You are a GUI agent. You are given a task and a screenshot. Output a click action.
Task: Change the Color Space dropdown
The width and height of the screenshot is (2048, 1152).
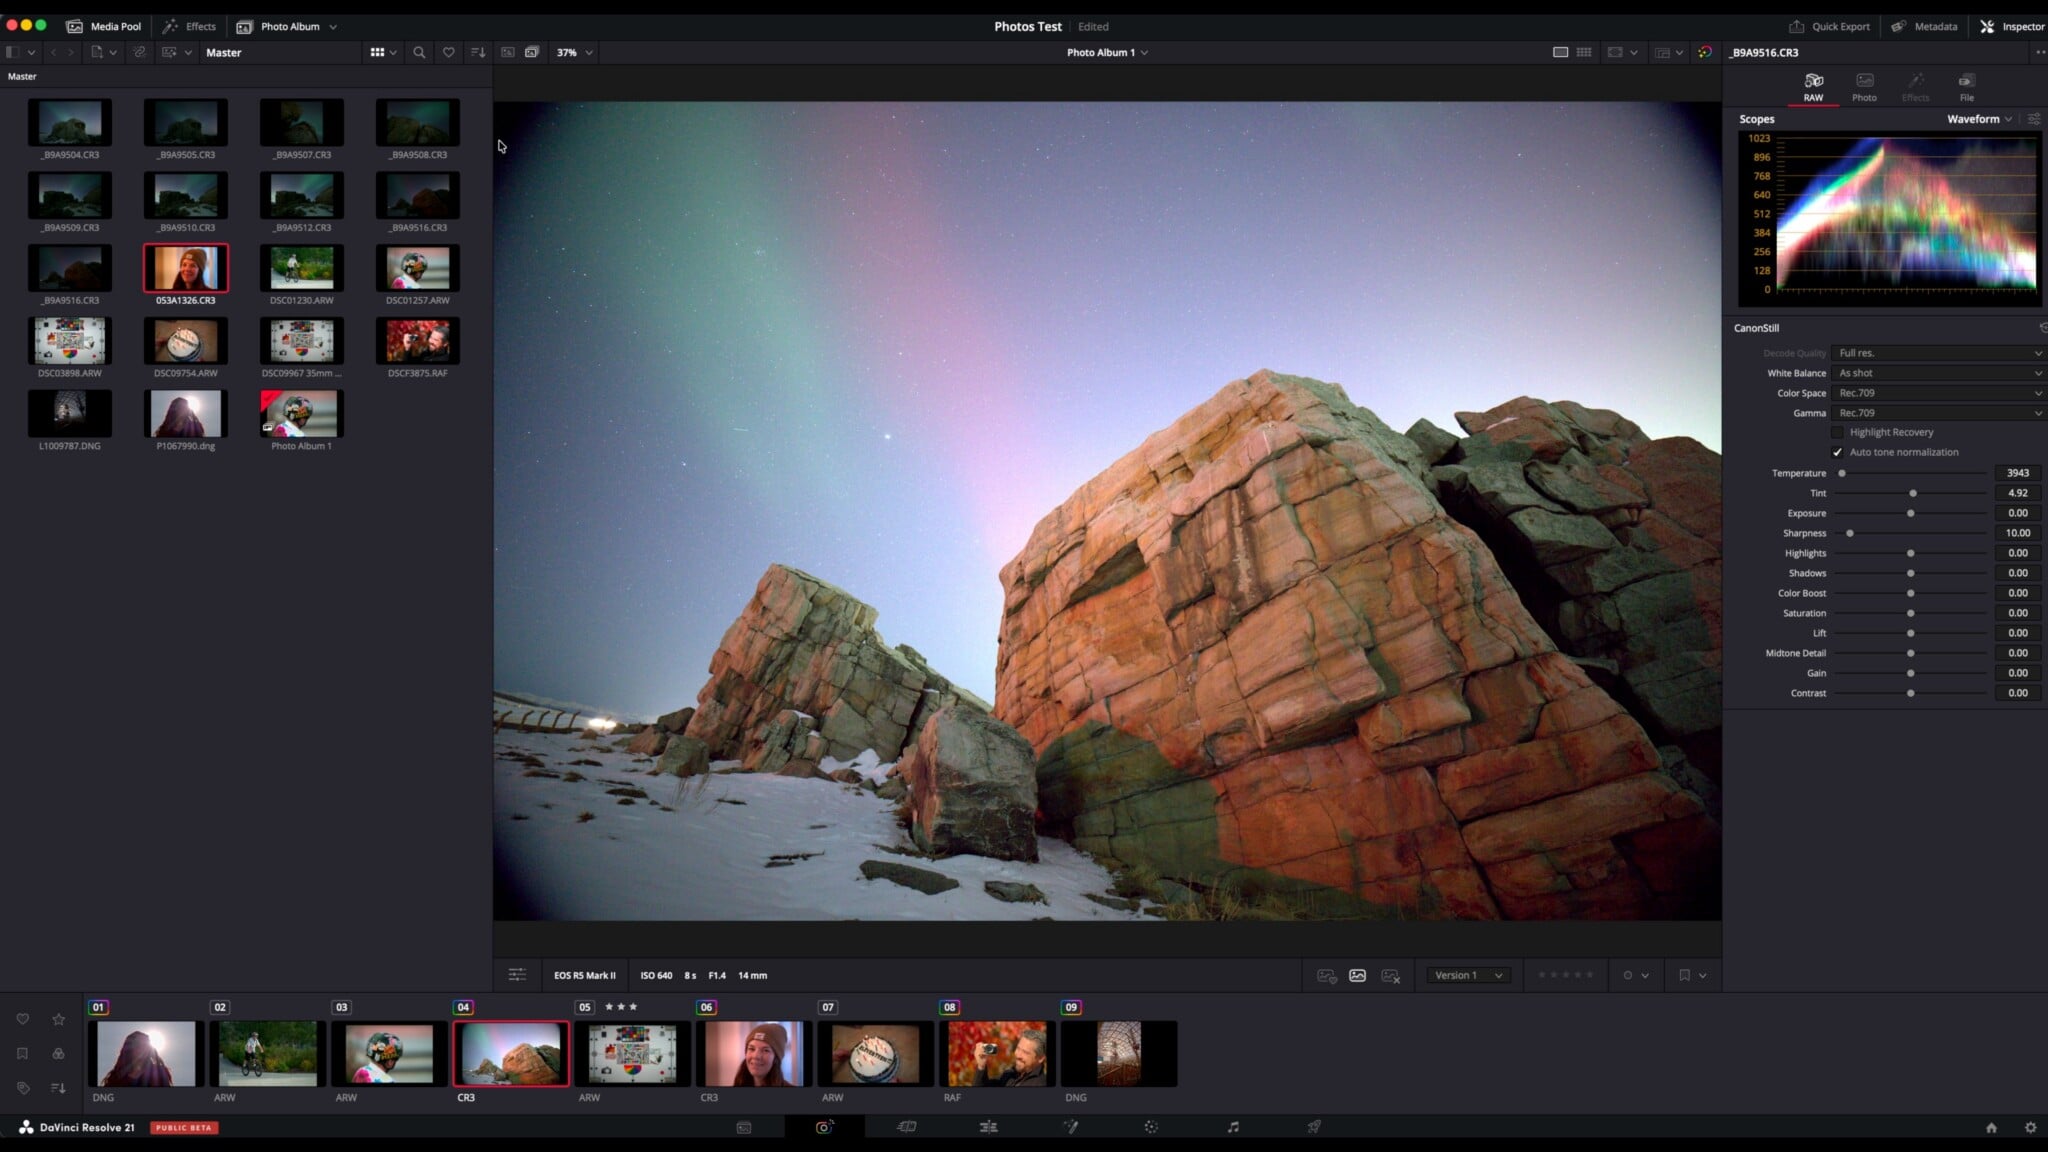1938,393
